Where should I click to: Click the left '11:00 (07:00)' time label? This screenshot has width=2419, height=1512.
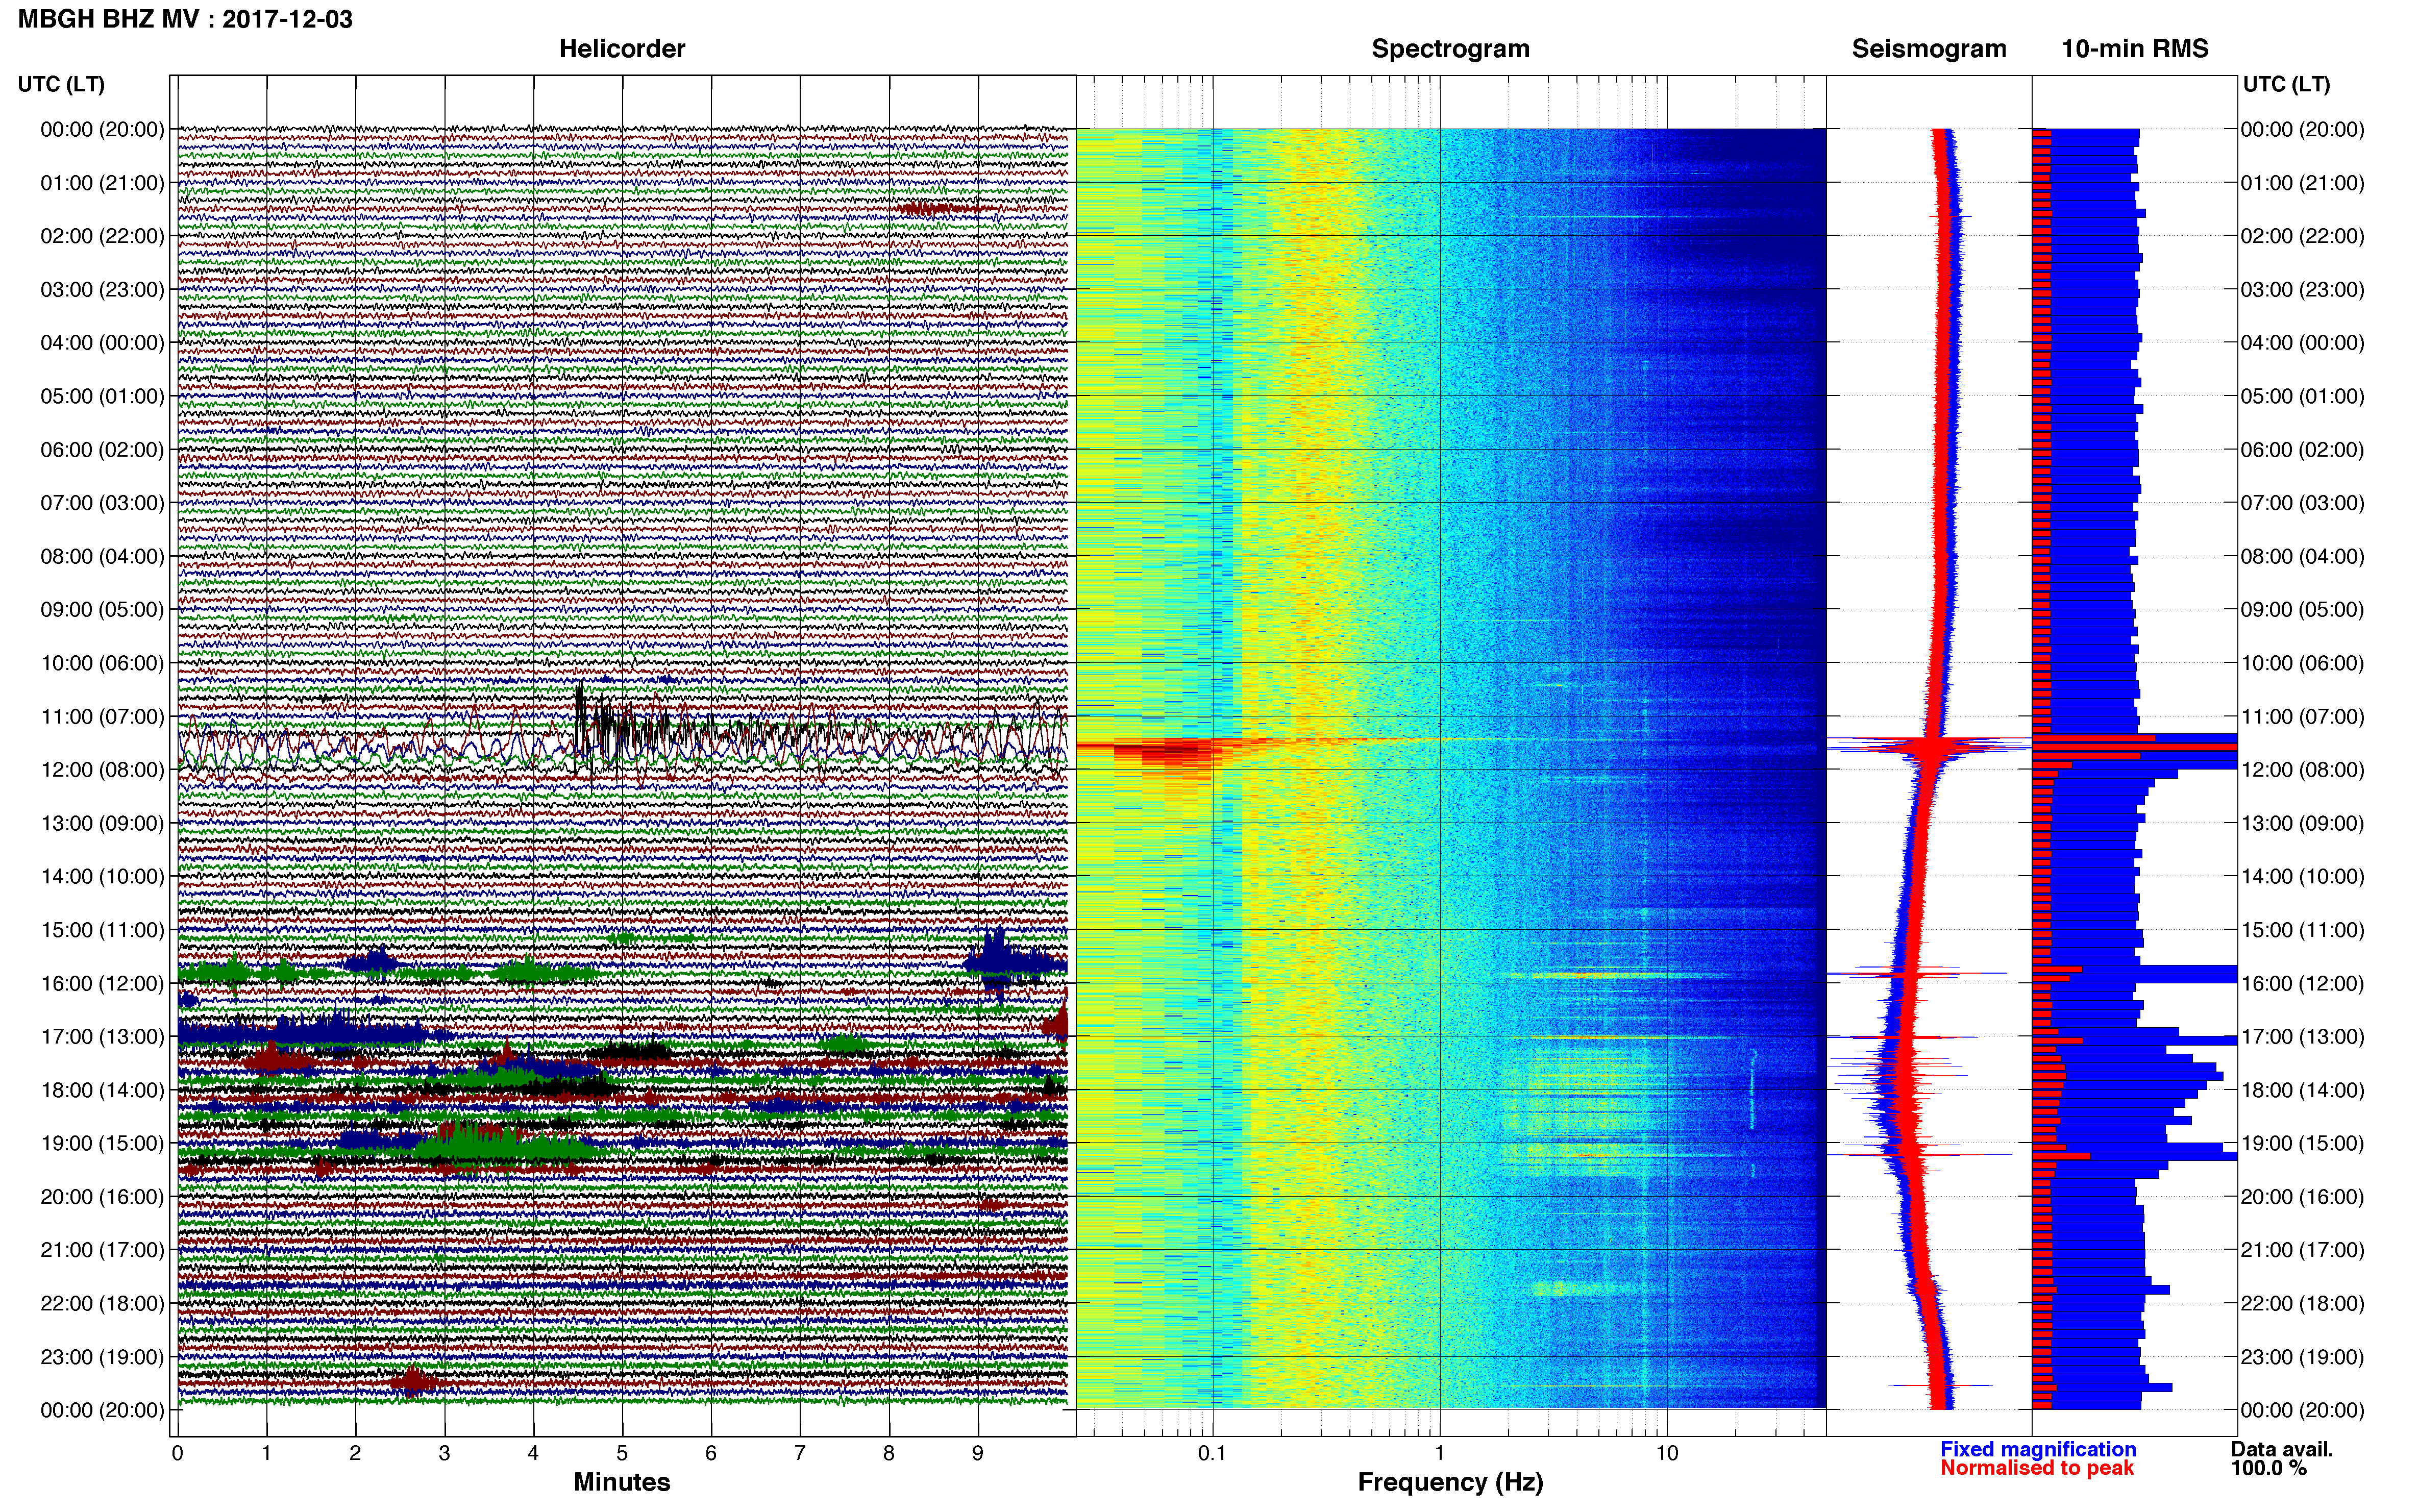[102, 716]
